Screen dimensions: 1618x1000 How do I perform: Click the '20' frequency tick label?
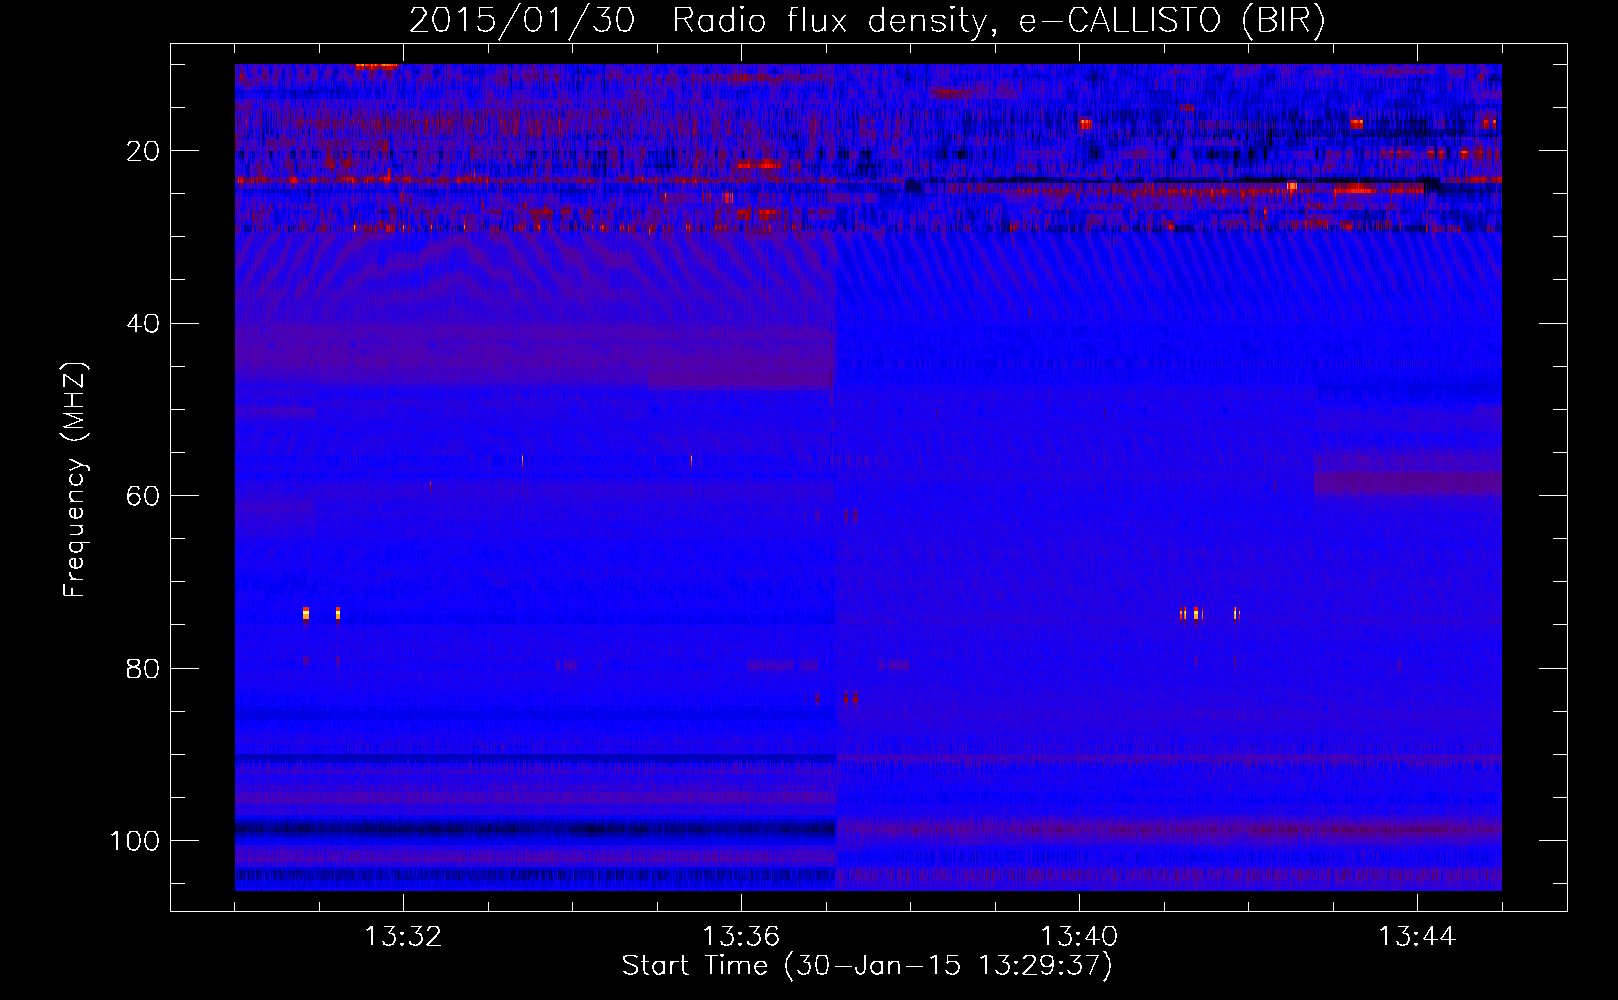[x=144, y=151]
